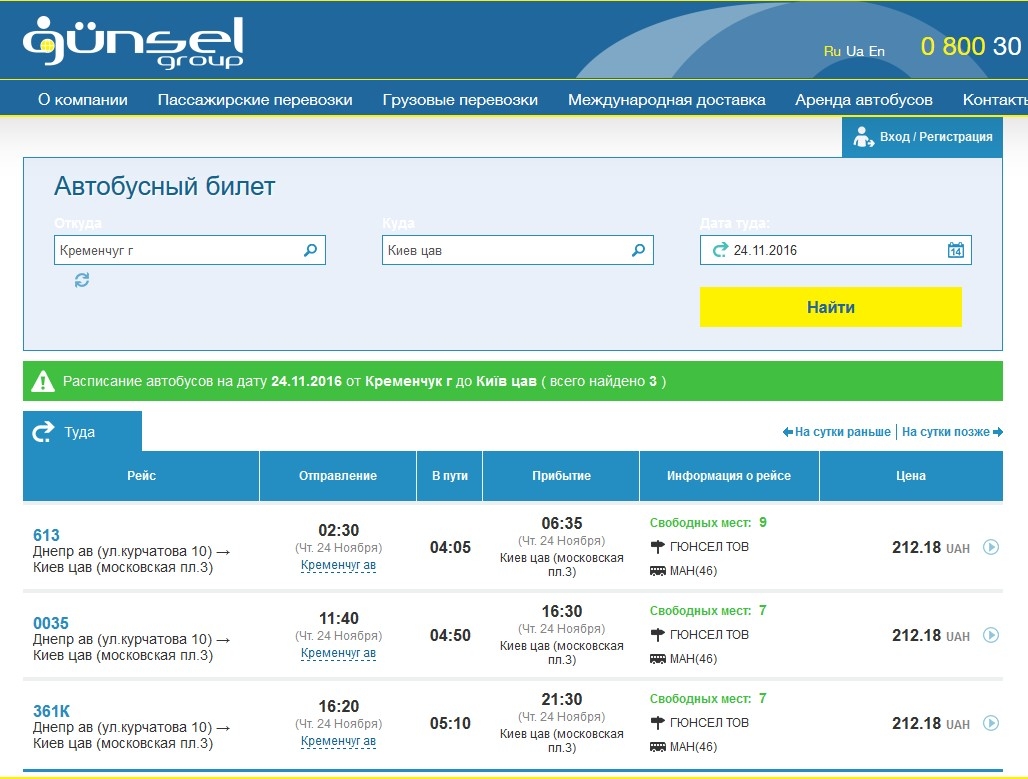Open the calendar icon in the date field
The image size is (1028, 779).
coord(955,250)
